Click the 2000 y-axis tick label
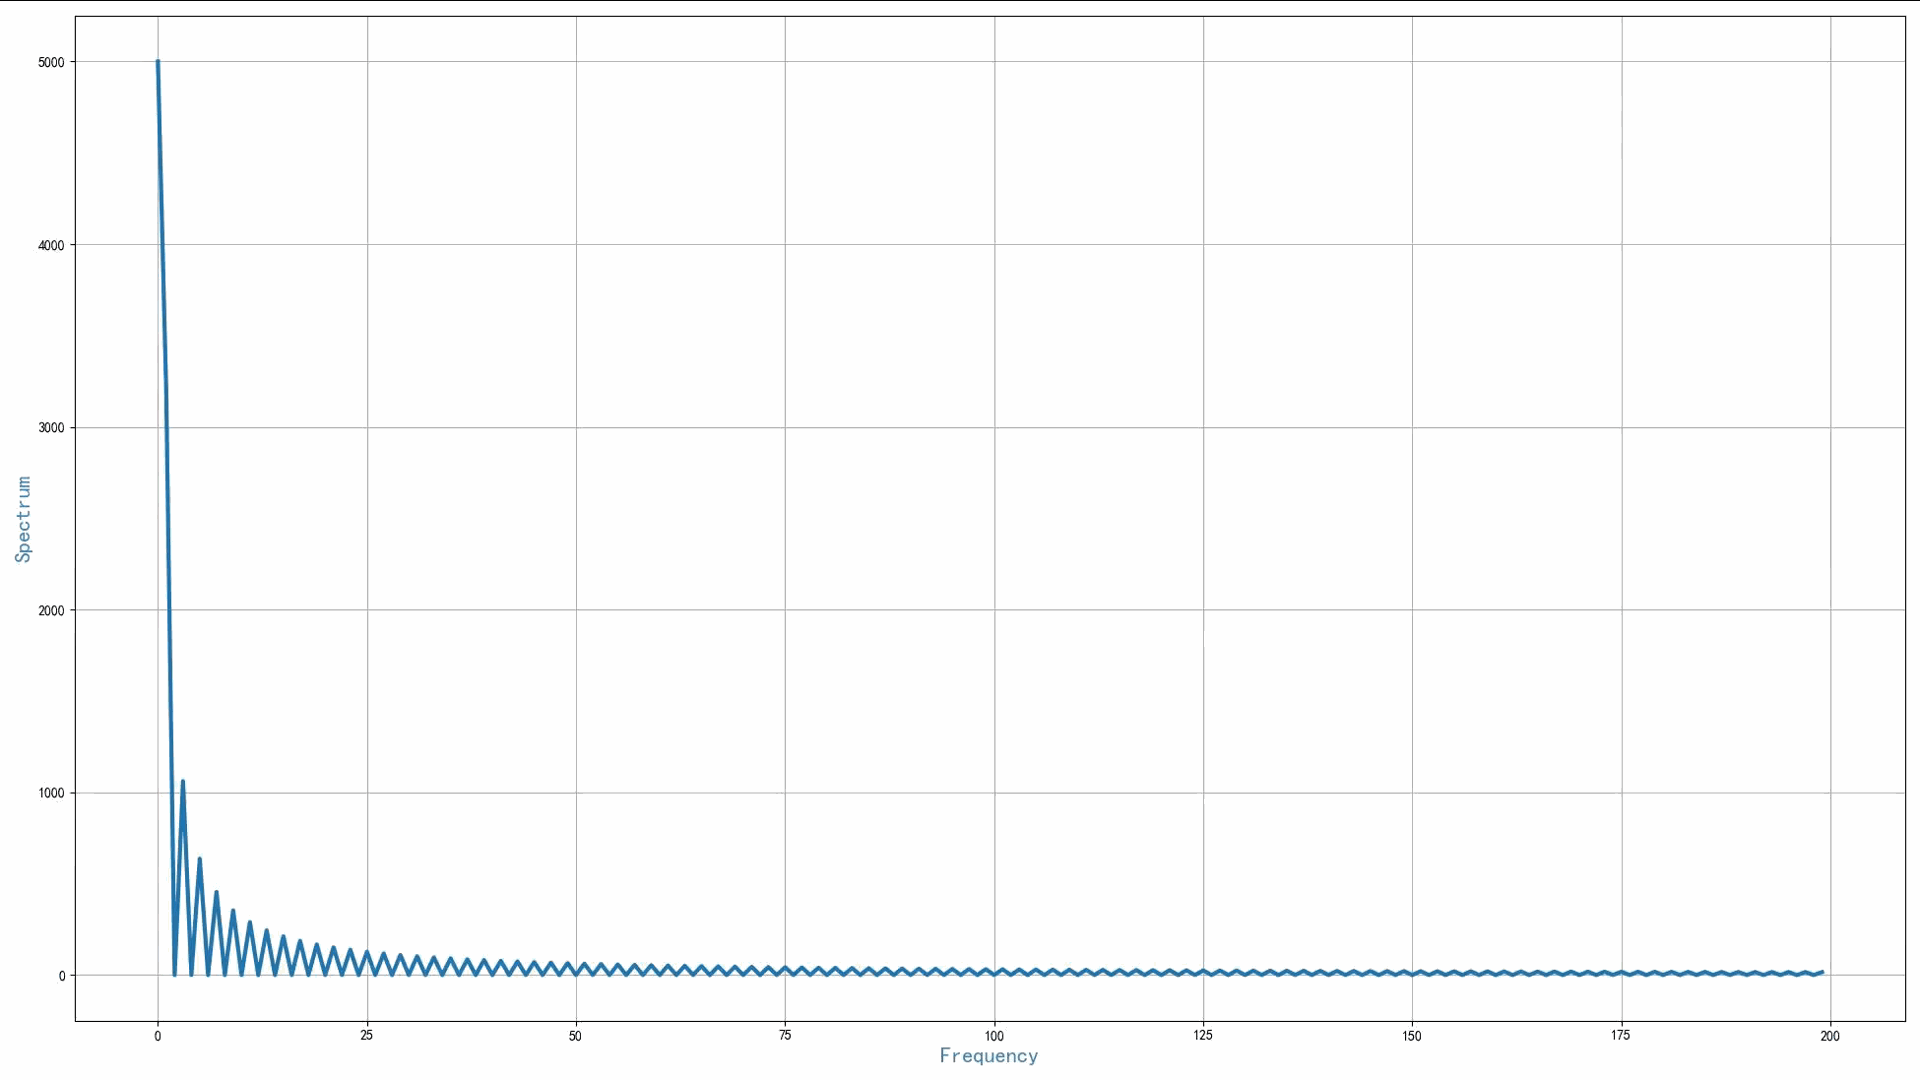This screenshot has width=1920, height=1080. tap(51, 611)
